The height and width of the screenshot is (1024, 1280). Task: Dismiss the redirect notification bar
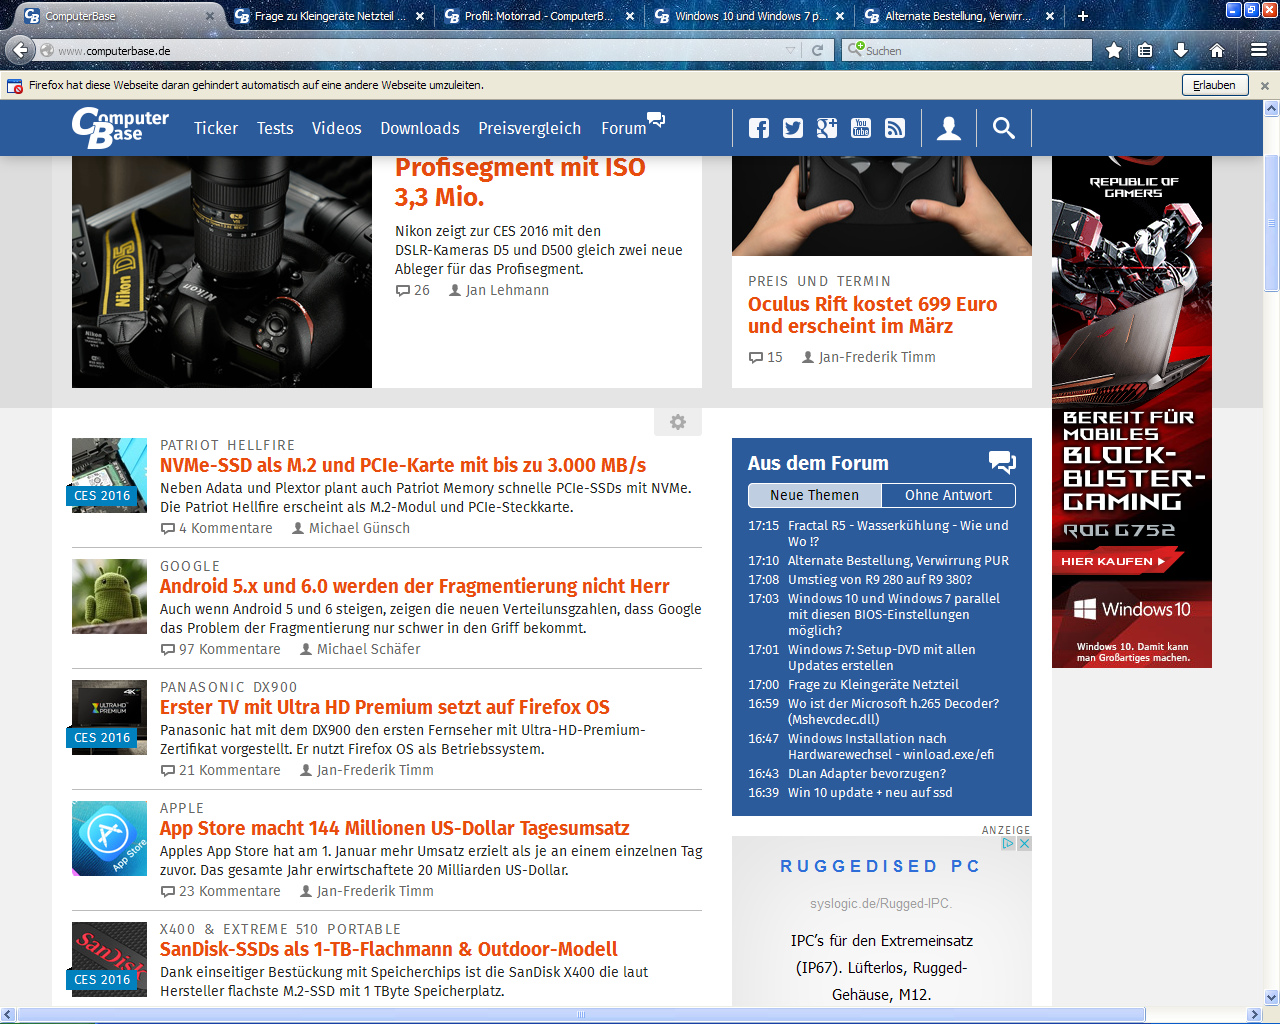click(1265, 86)
